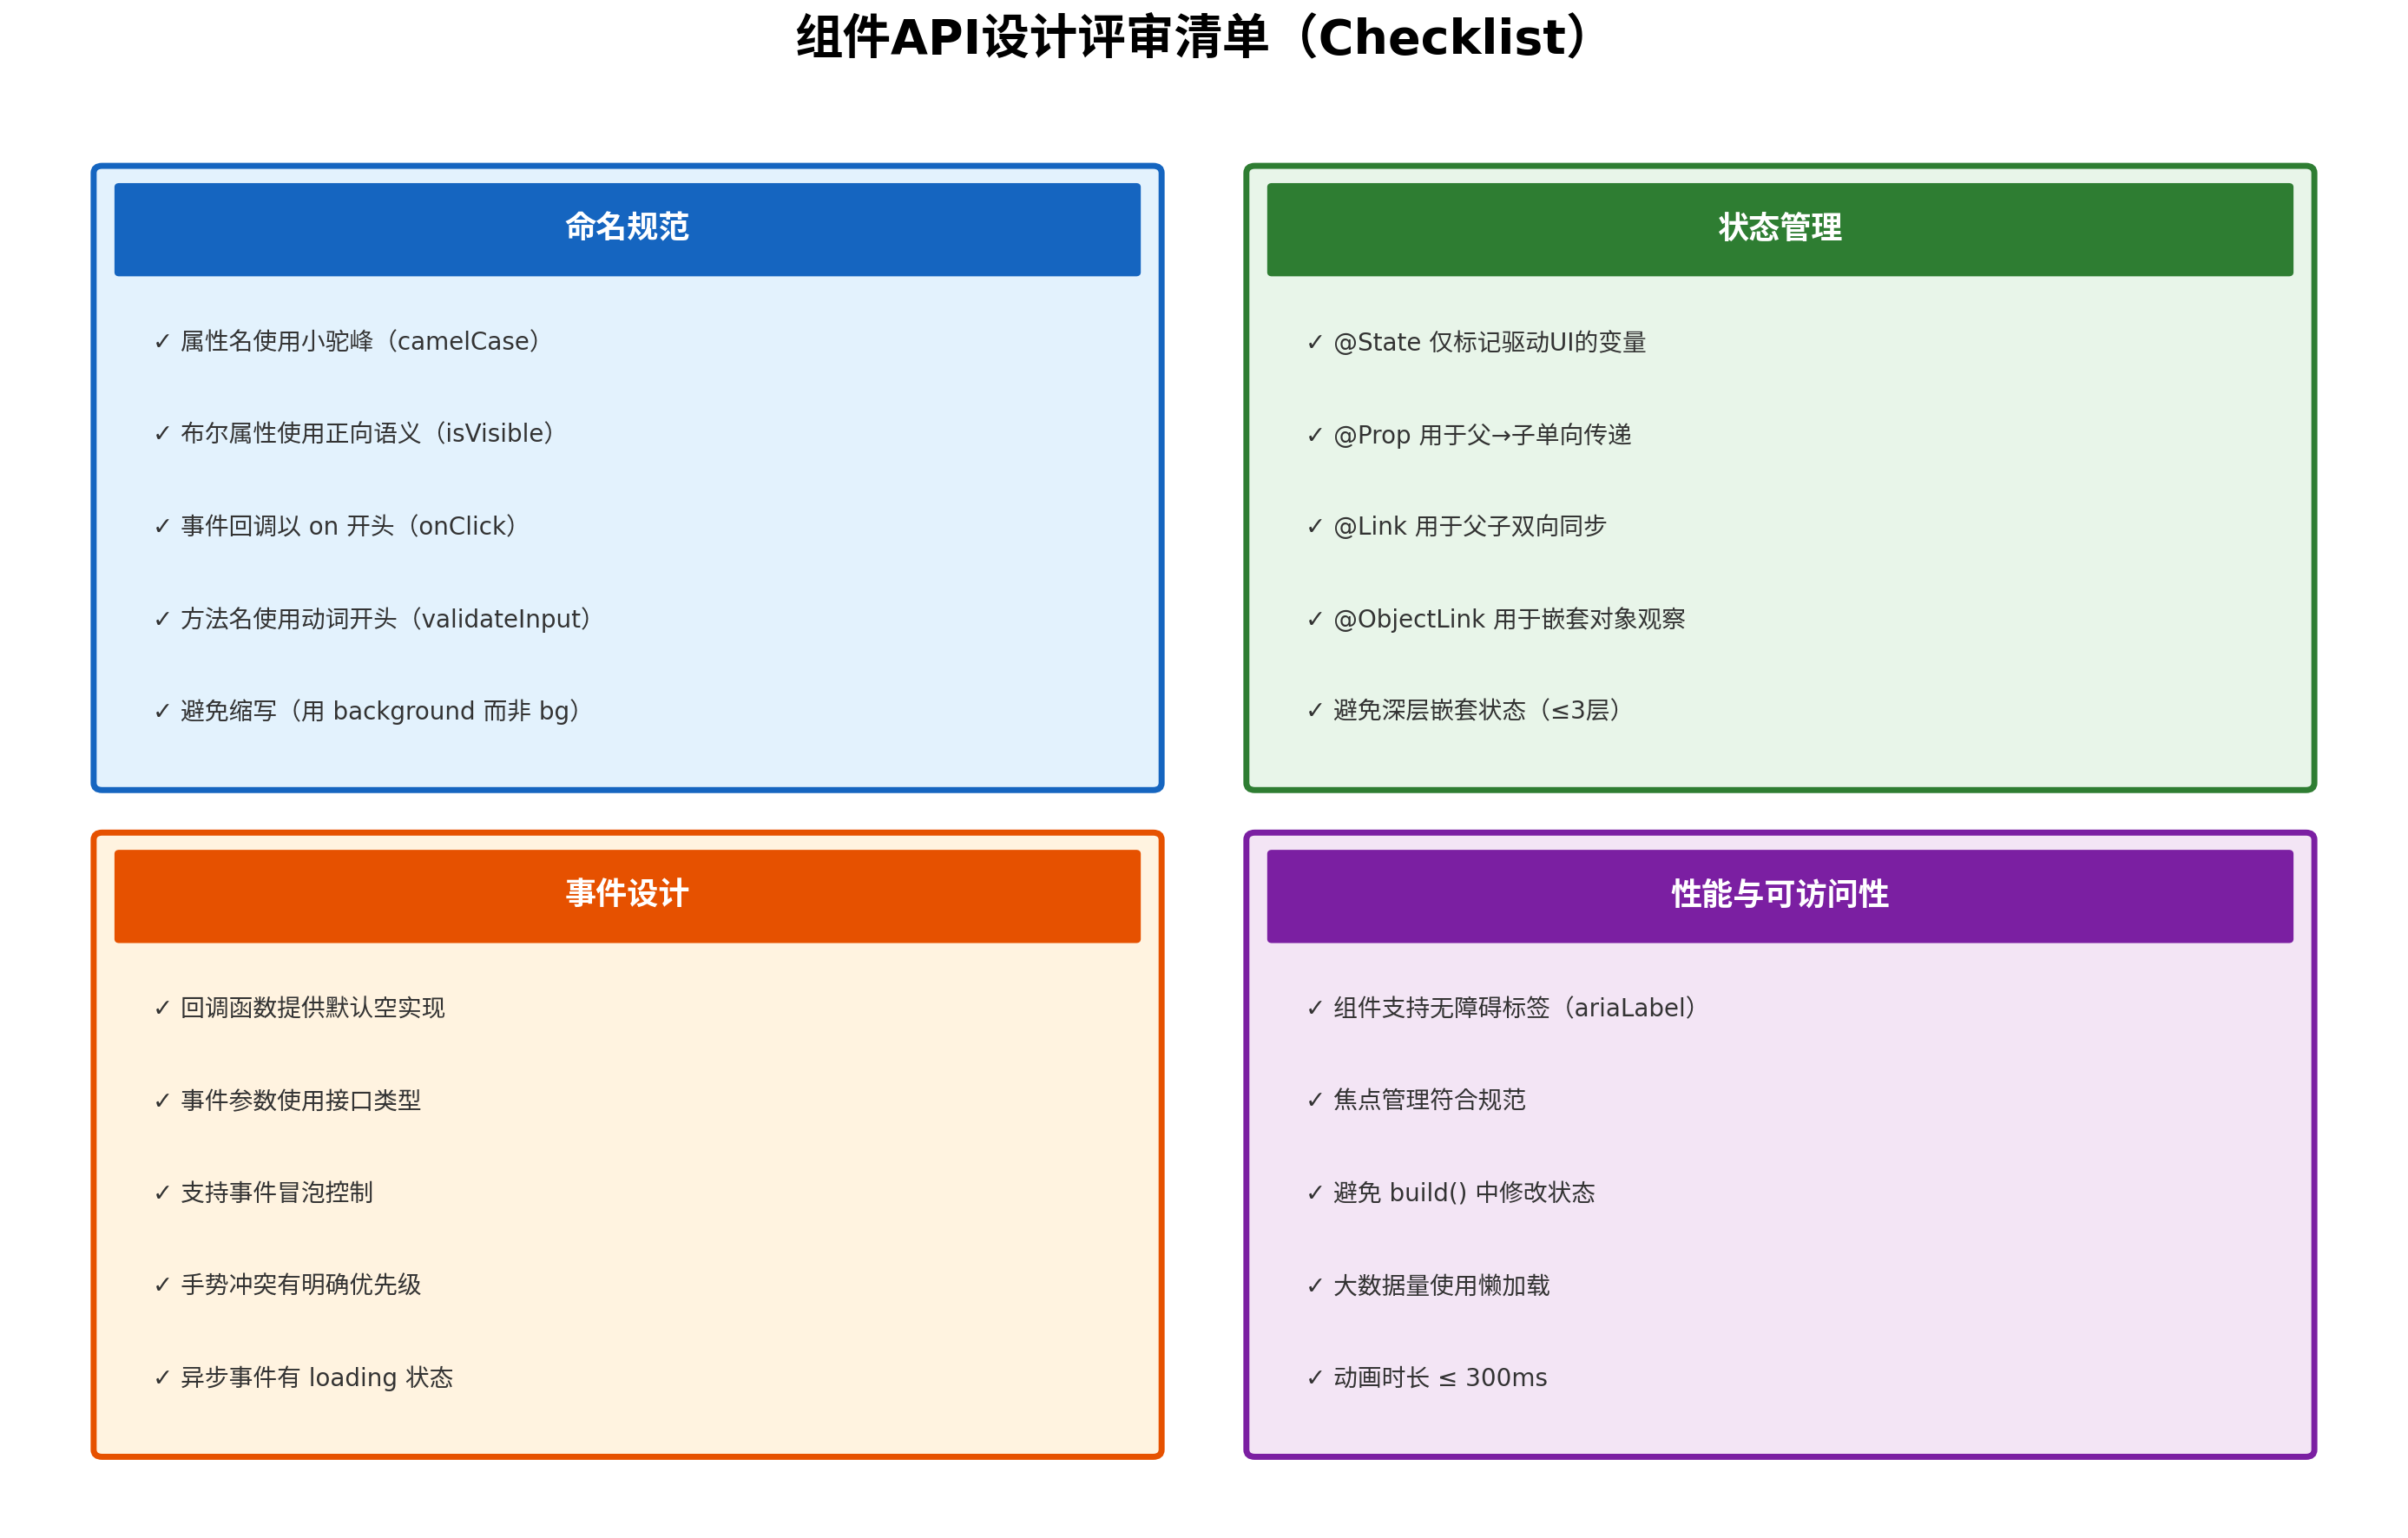
Task: Click item 大数据量使用懒加载
Action: [x=1428, y=1285]
